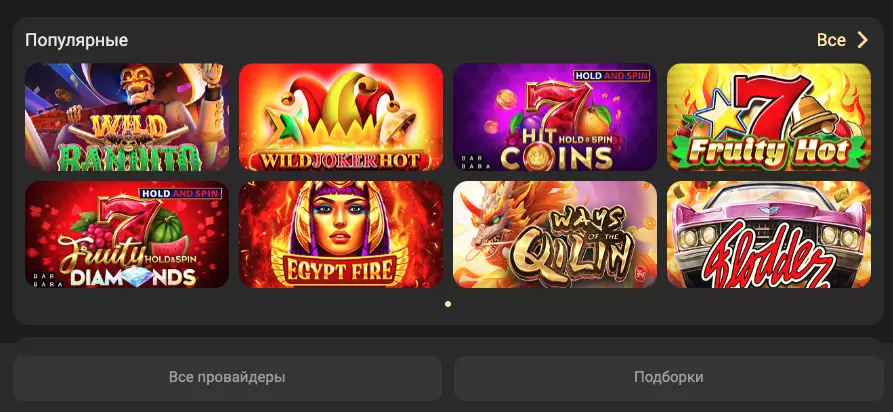Screen dimensions: 893x412
Task: Launch the Egypt Fire slot game
Action: click(x=341, y=234)
